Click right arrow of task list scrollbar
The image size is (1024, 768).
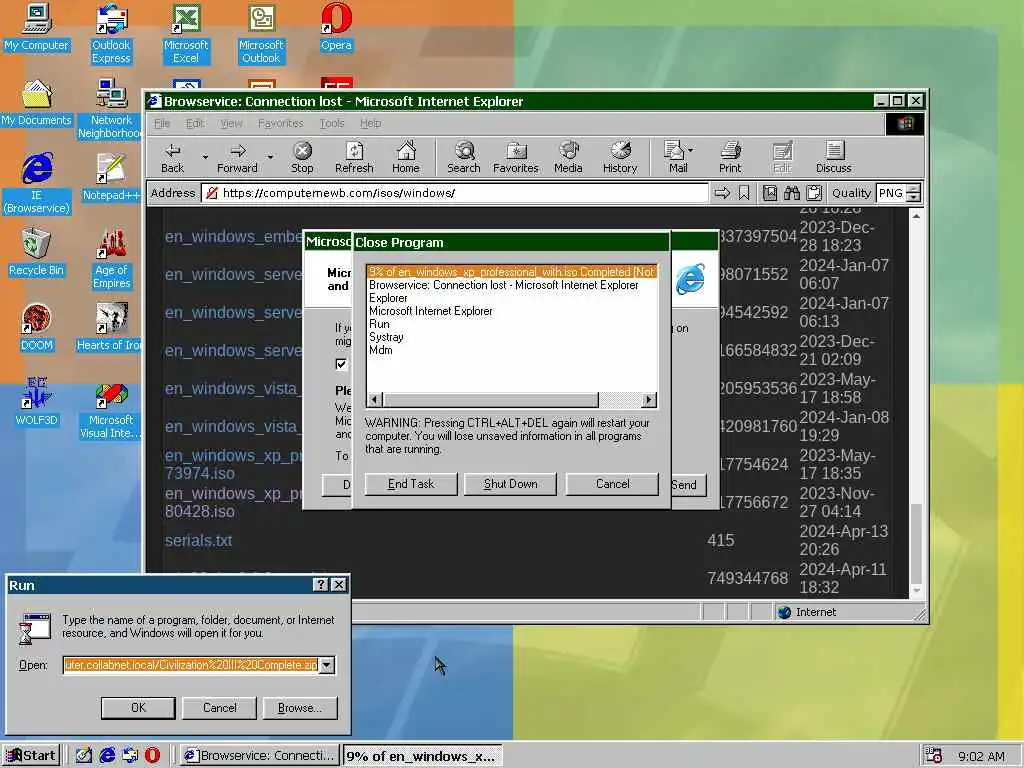pos(648,400)
